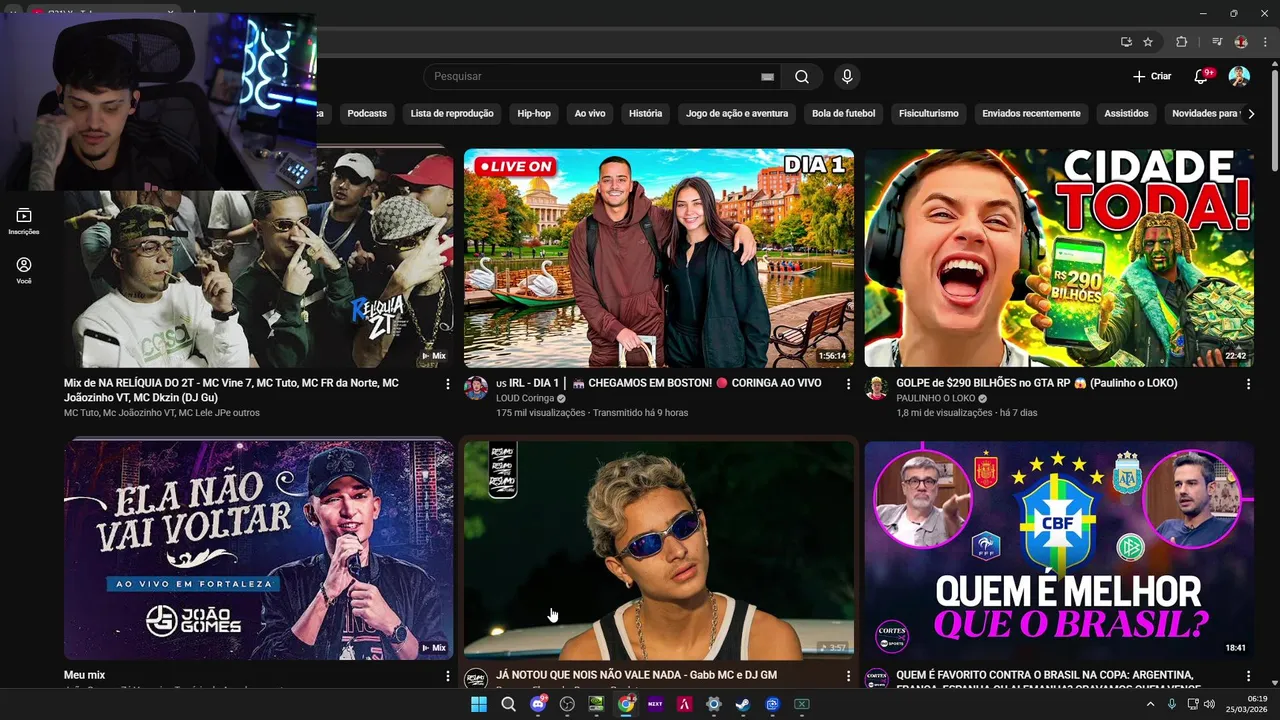
Task: Open Chrome media controls icon
Action: click(x=1217, y=42)
